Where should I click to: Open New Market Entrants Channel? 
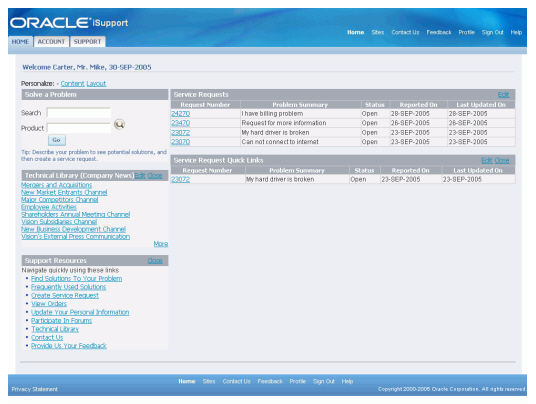[x=64, y=192]
